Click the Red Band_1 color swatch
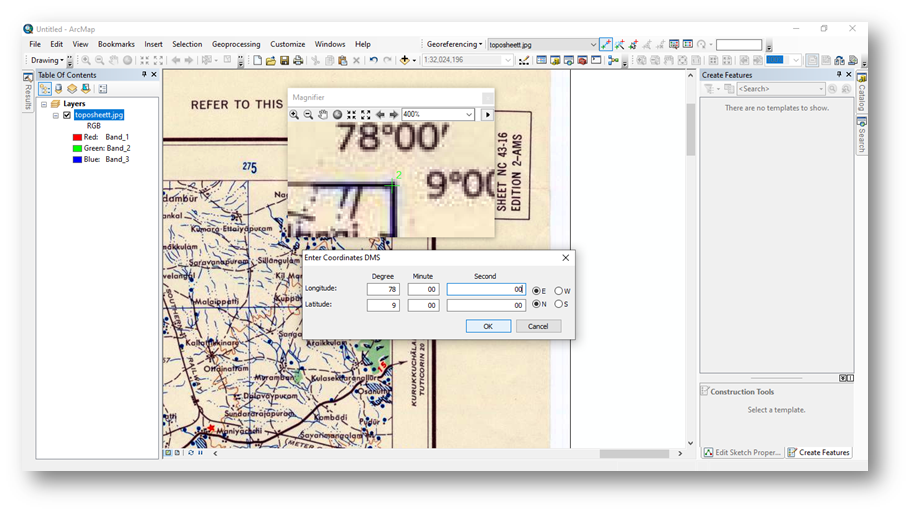 tap(77, 138)
